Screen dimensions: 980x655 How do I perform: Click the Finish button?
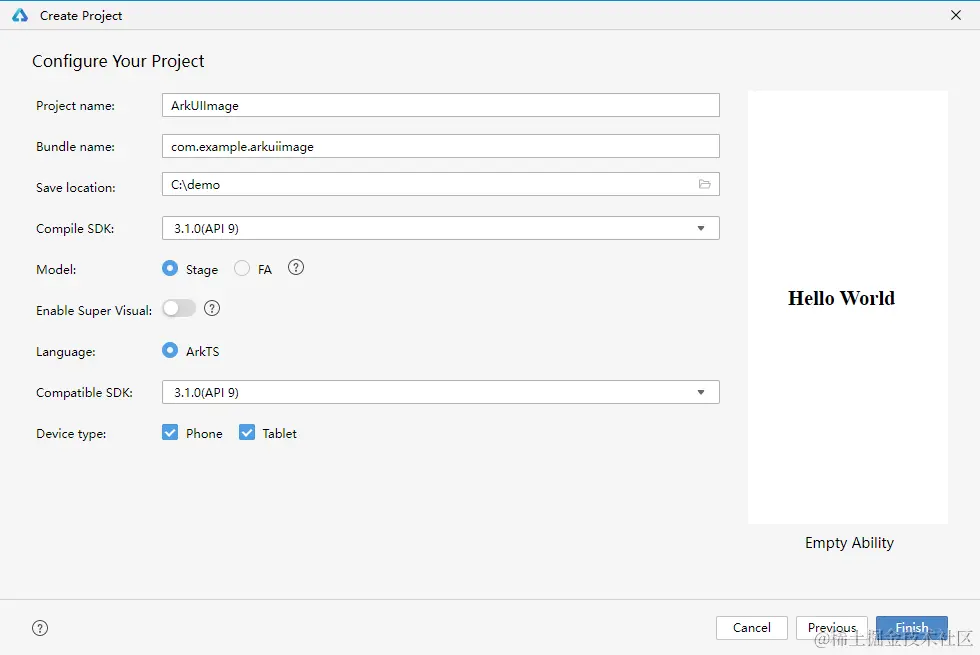912,628
